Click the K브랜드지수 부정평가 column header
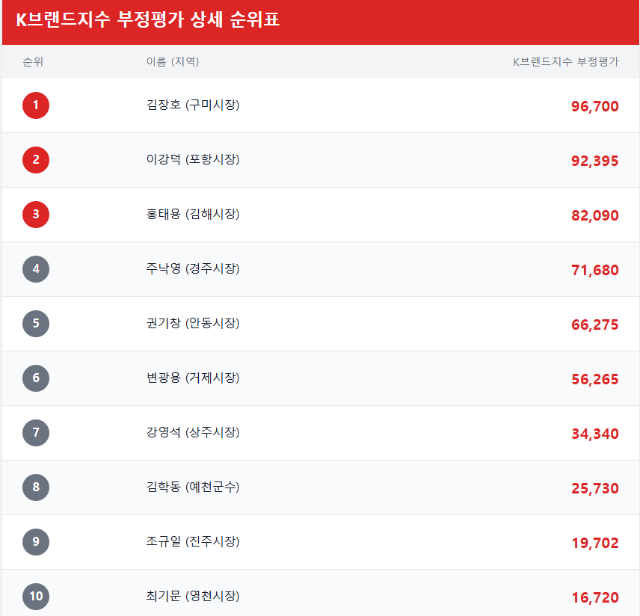 click(566, 62)
